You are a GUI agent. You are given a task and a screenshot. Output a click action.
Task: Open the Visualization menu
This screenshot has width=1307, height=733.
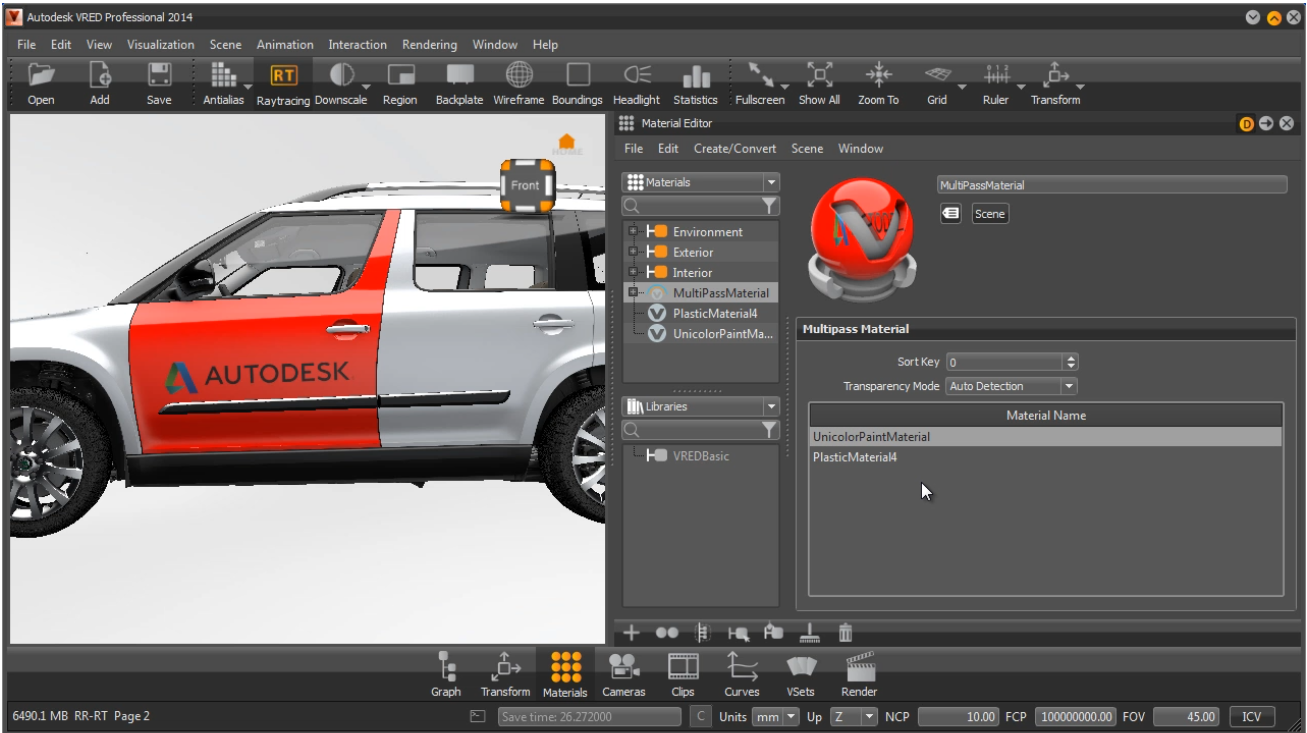pos(160,45)
